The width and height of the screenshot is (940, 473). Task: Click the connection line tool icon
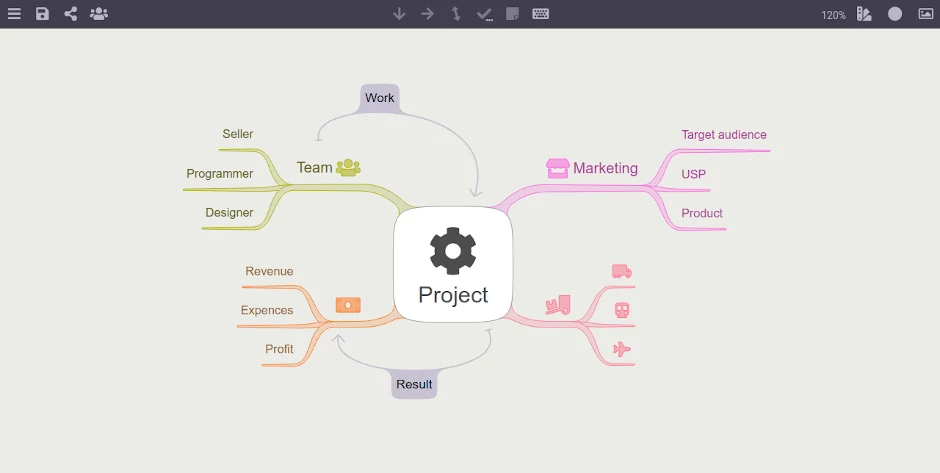pyautogui.click(x=456, y=14)
